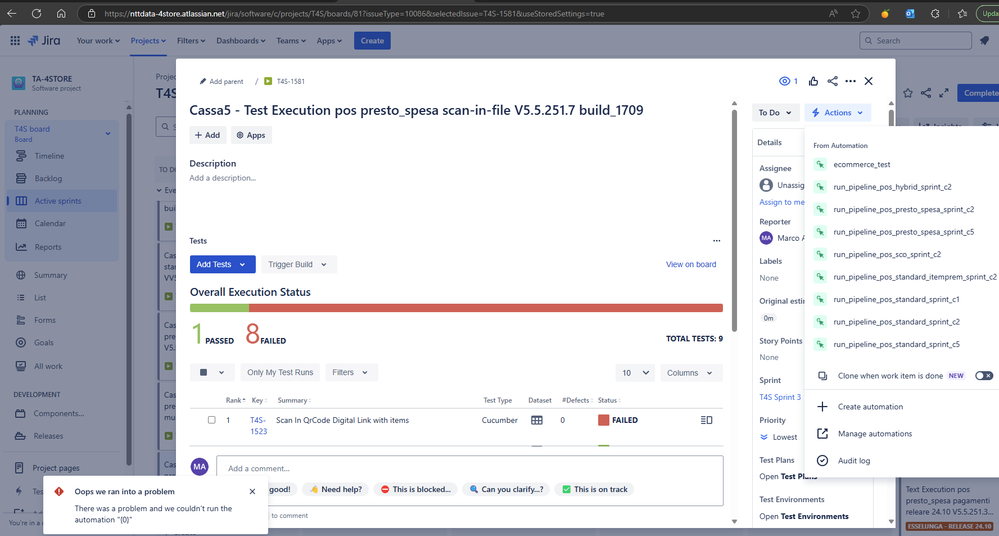Open Releases in the sidebar
Image resolution: width=999 pixels, height=536 pixels.
coord(48,436)
